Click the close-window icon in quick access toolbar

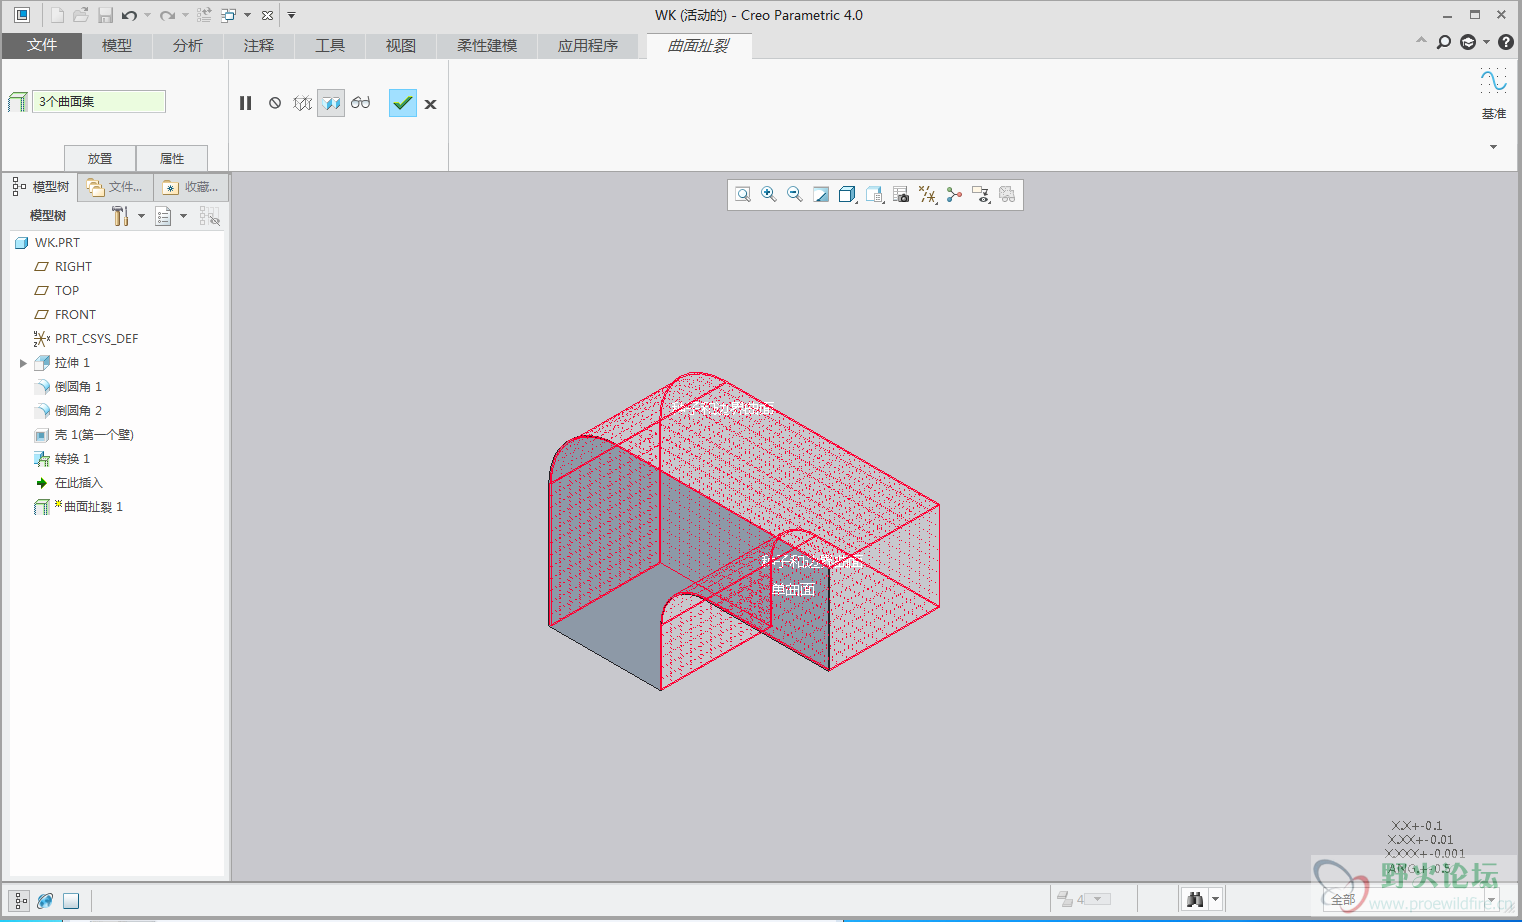click(267, 15)
